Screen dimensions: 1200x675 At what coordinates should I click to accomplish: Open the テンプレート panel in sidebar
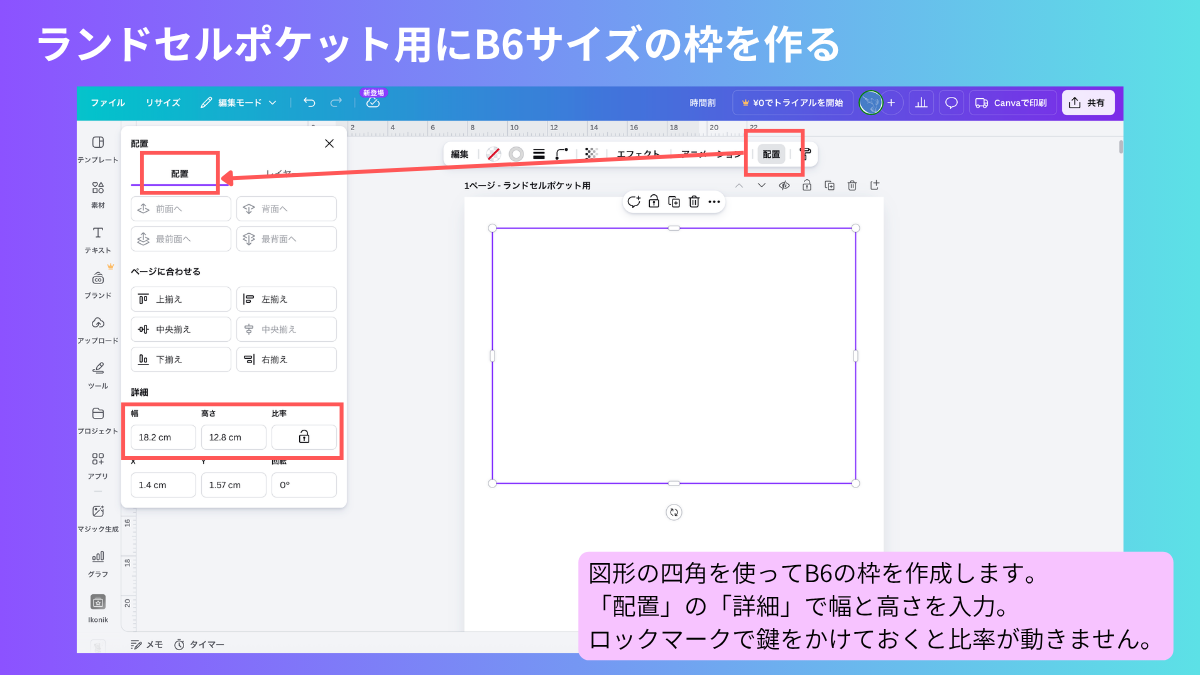point(98,149)
